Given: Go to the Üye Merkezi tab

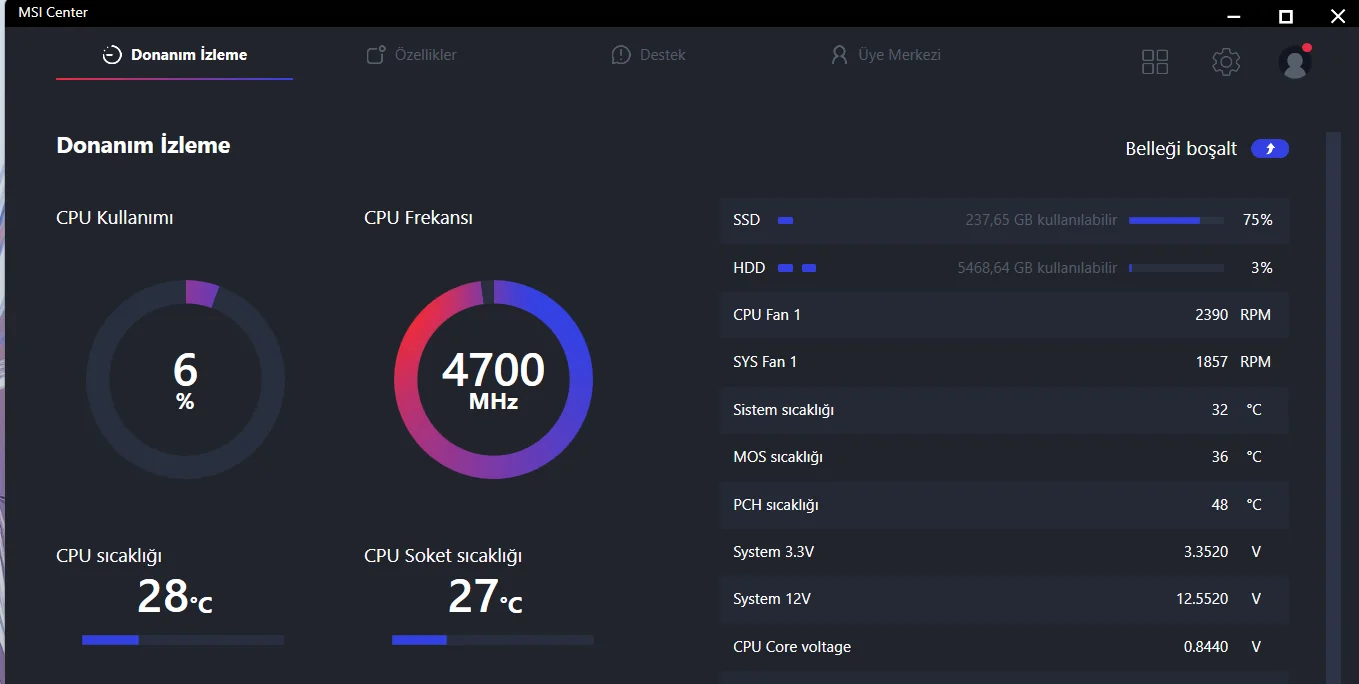Looking at the screenshot, I should point(899,55).
